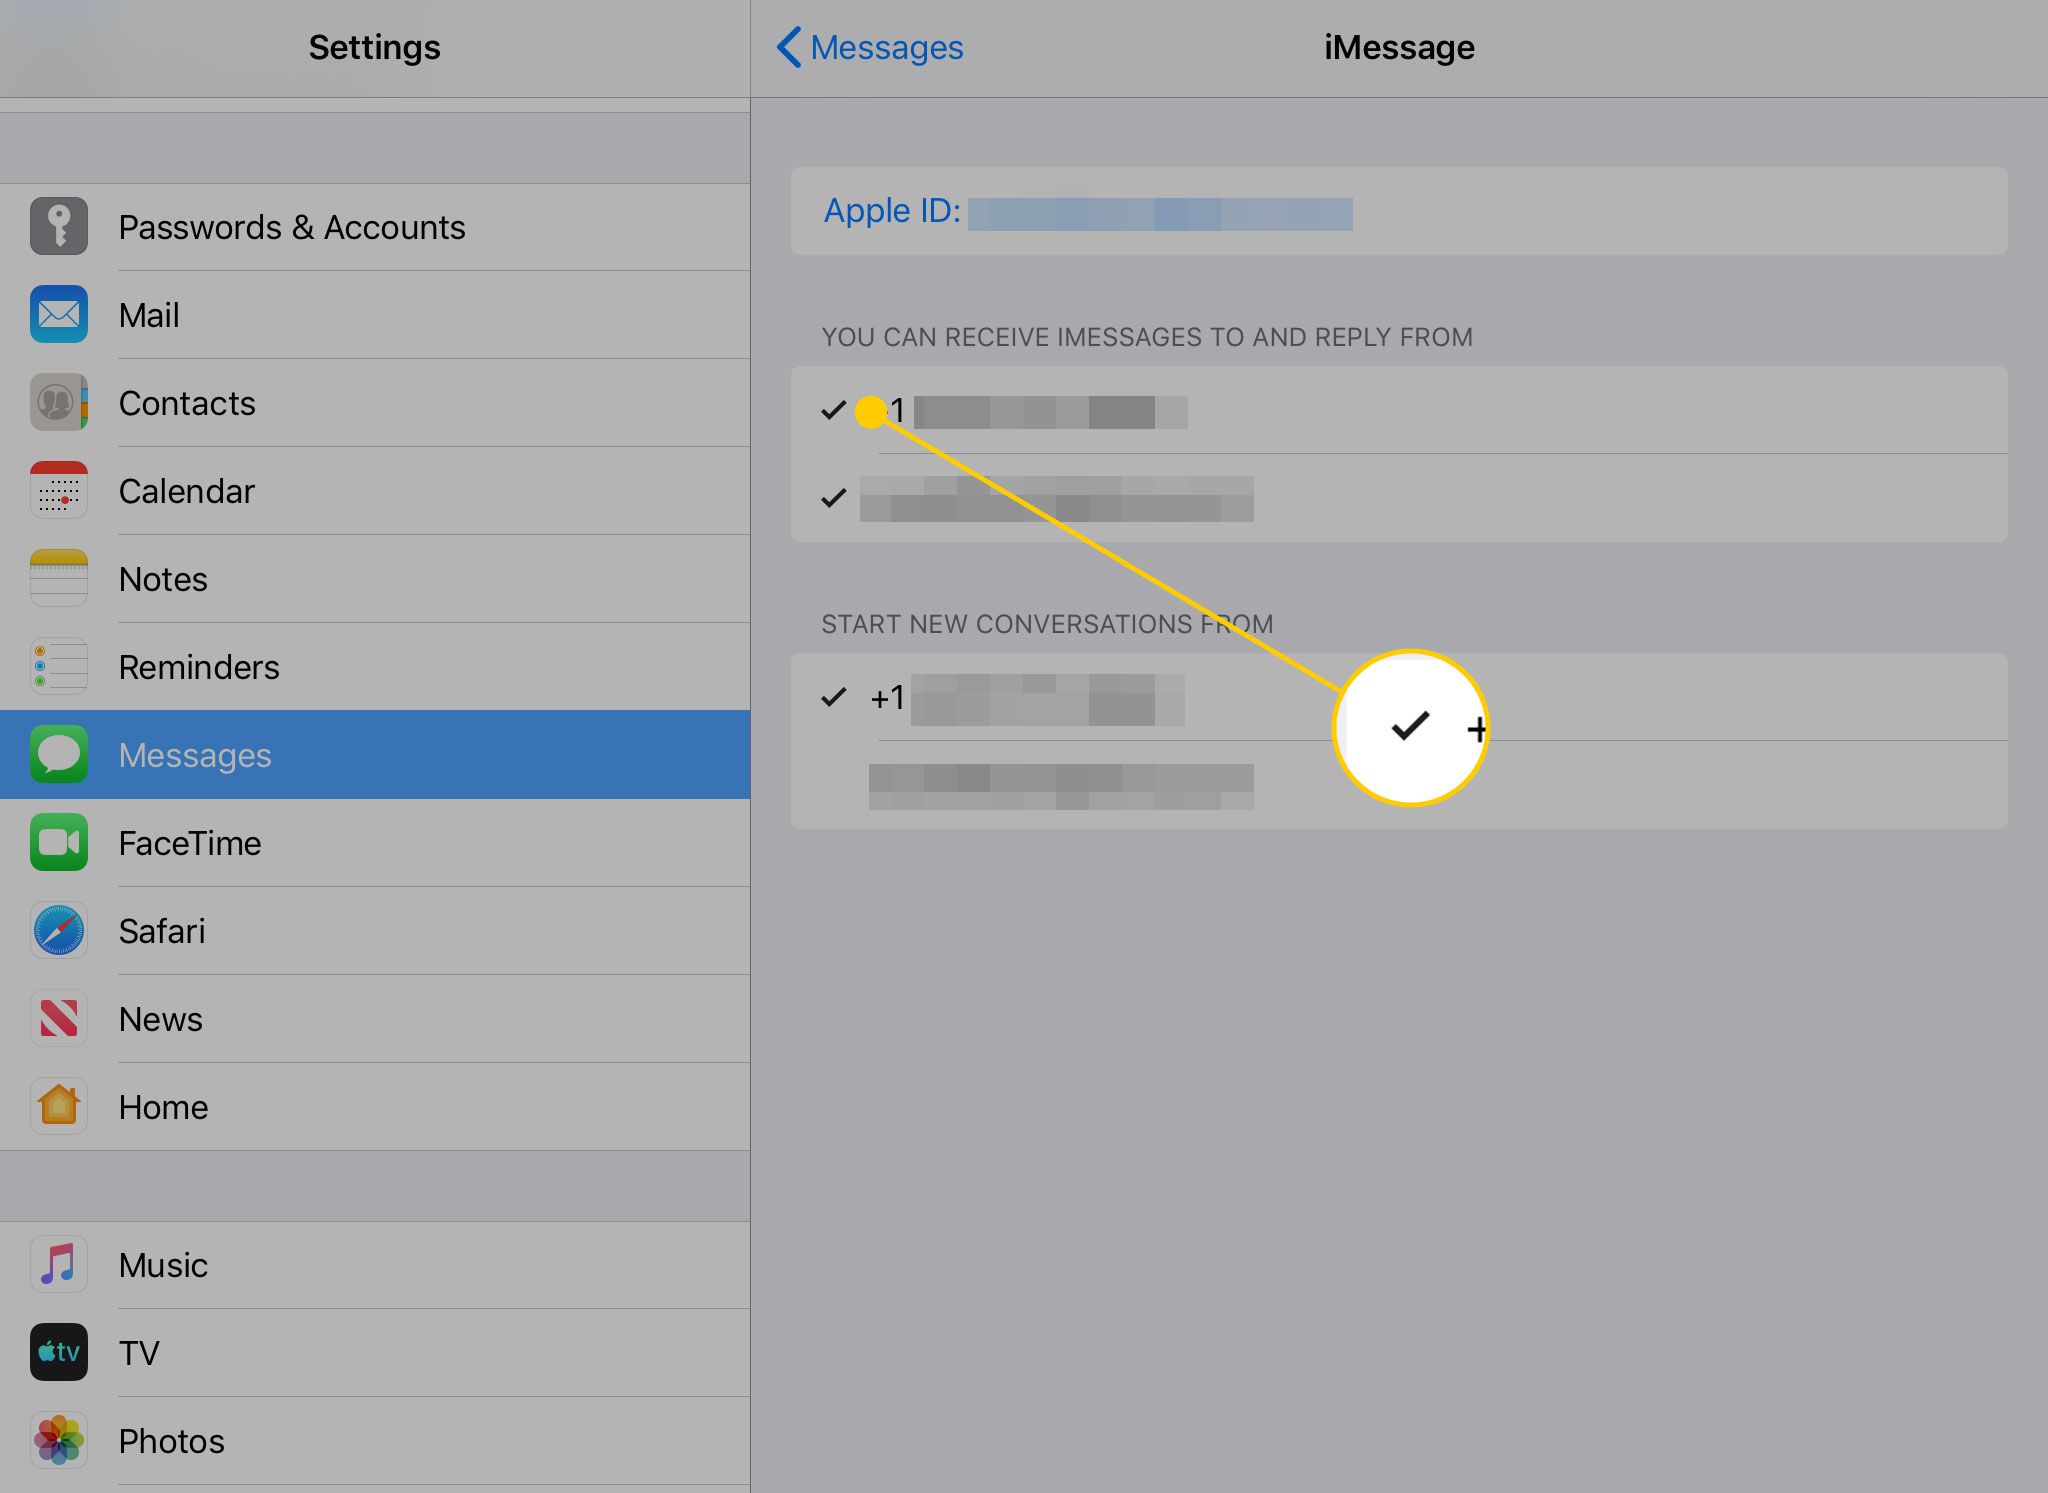Open Safari settings
Viewport: 2048px width, 1493px height.
375,931
